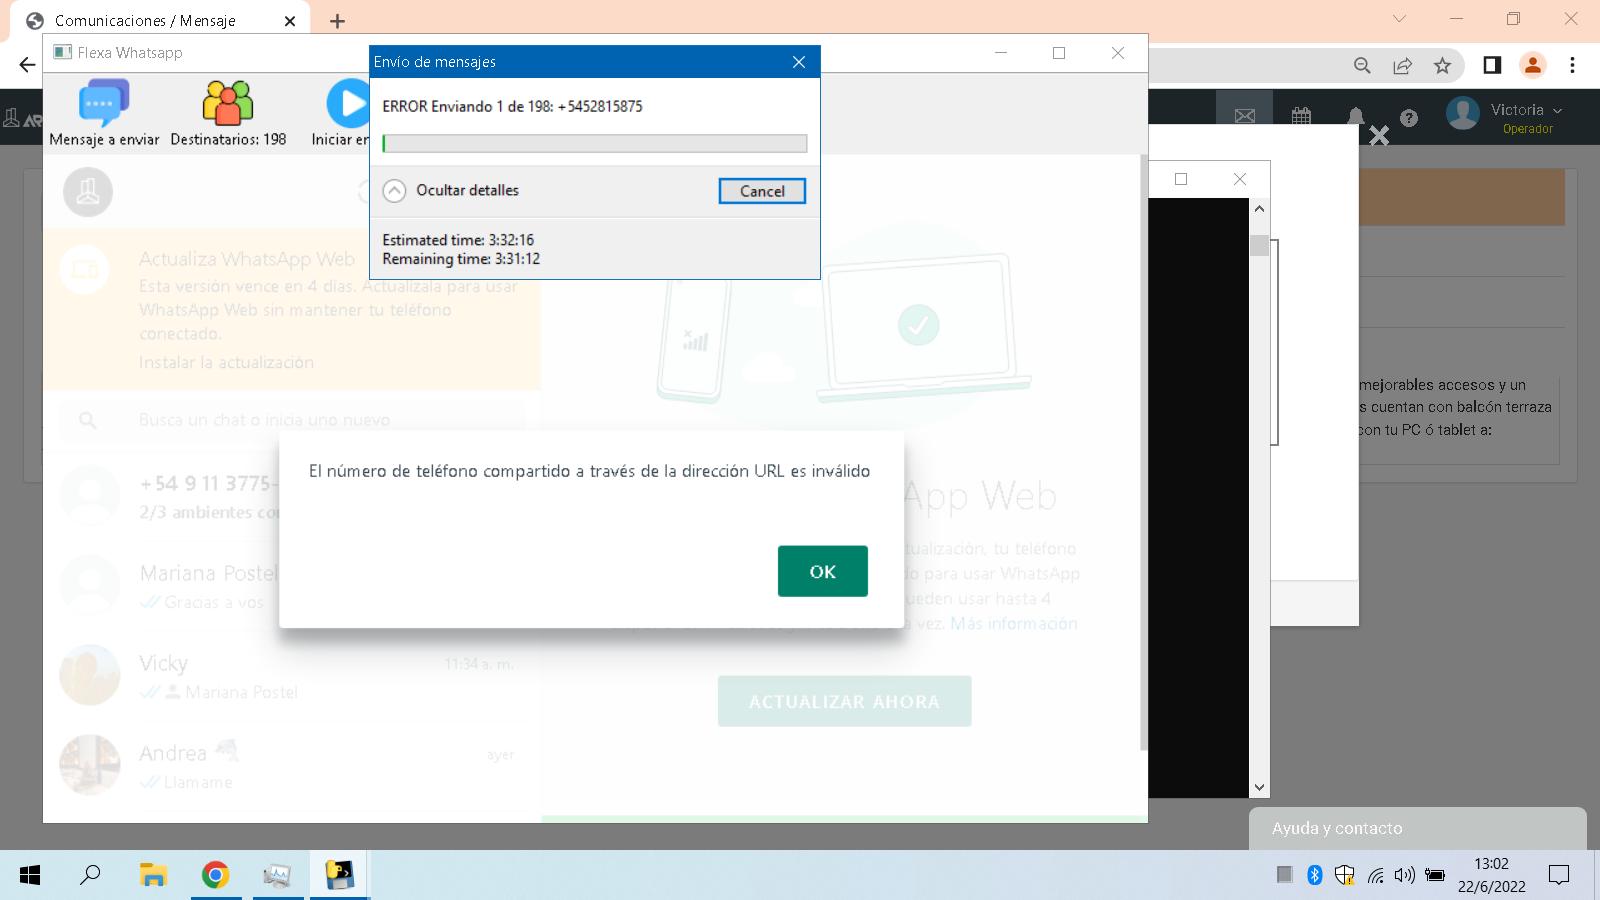This screenshot has width=1600, height=900.
Task: Click the Mensaje a enviar chat icon
Action: [x=104, y=103]
